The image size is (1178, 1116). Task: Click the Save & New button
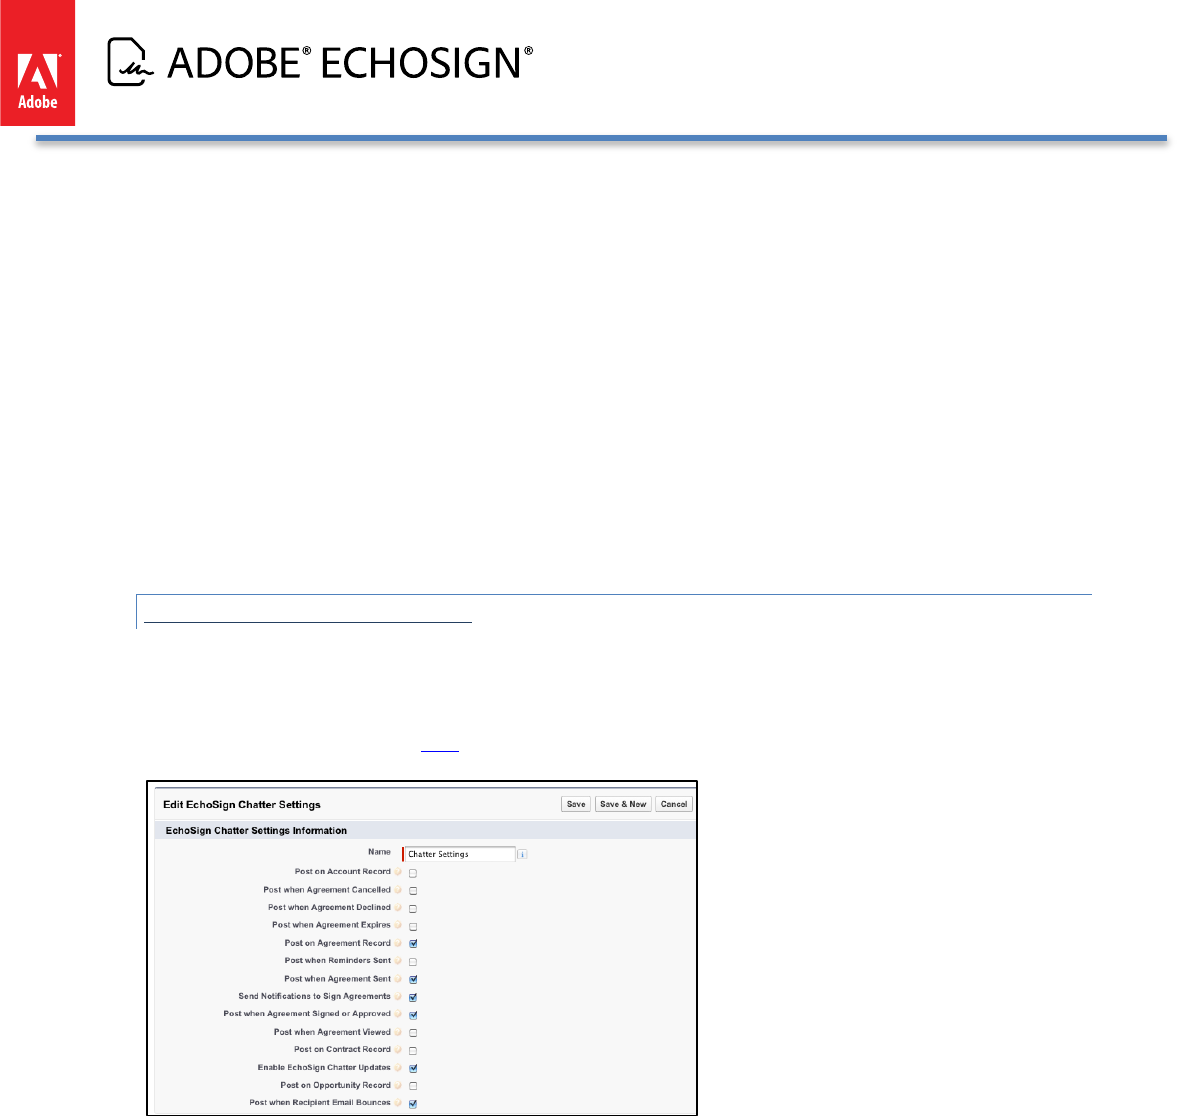click(624, 804)
